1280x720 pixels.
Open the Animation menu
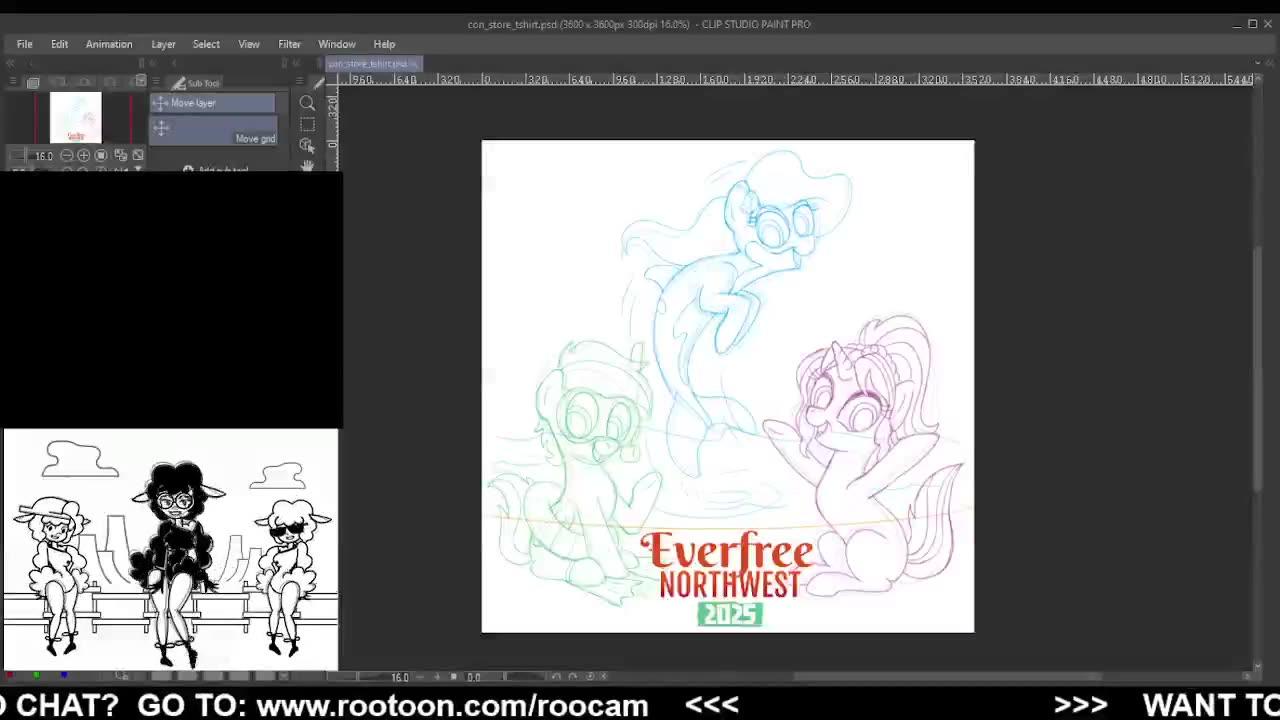(x=109, y=44)
